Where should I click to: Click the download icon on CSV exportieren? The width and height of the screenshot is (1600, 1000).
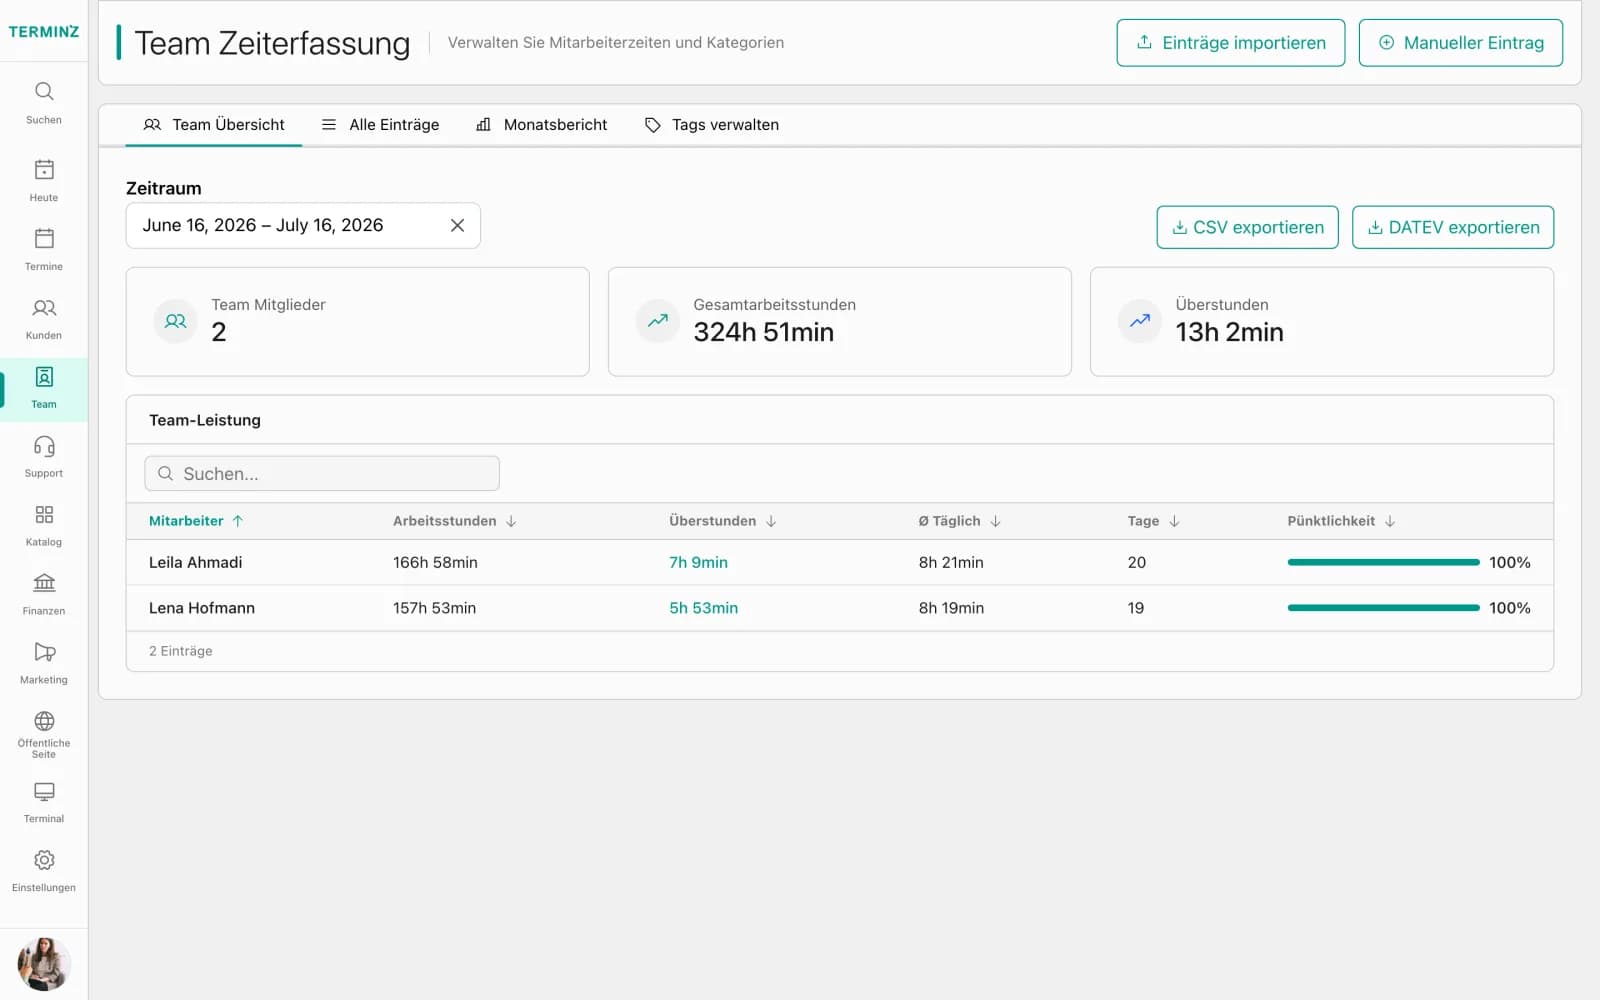tap(1179, 227)
